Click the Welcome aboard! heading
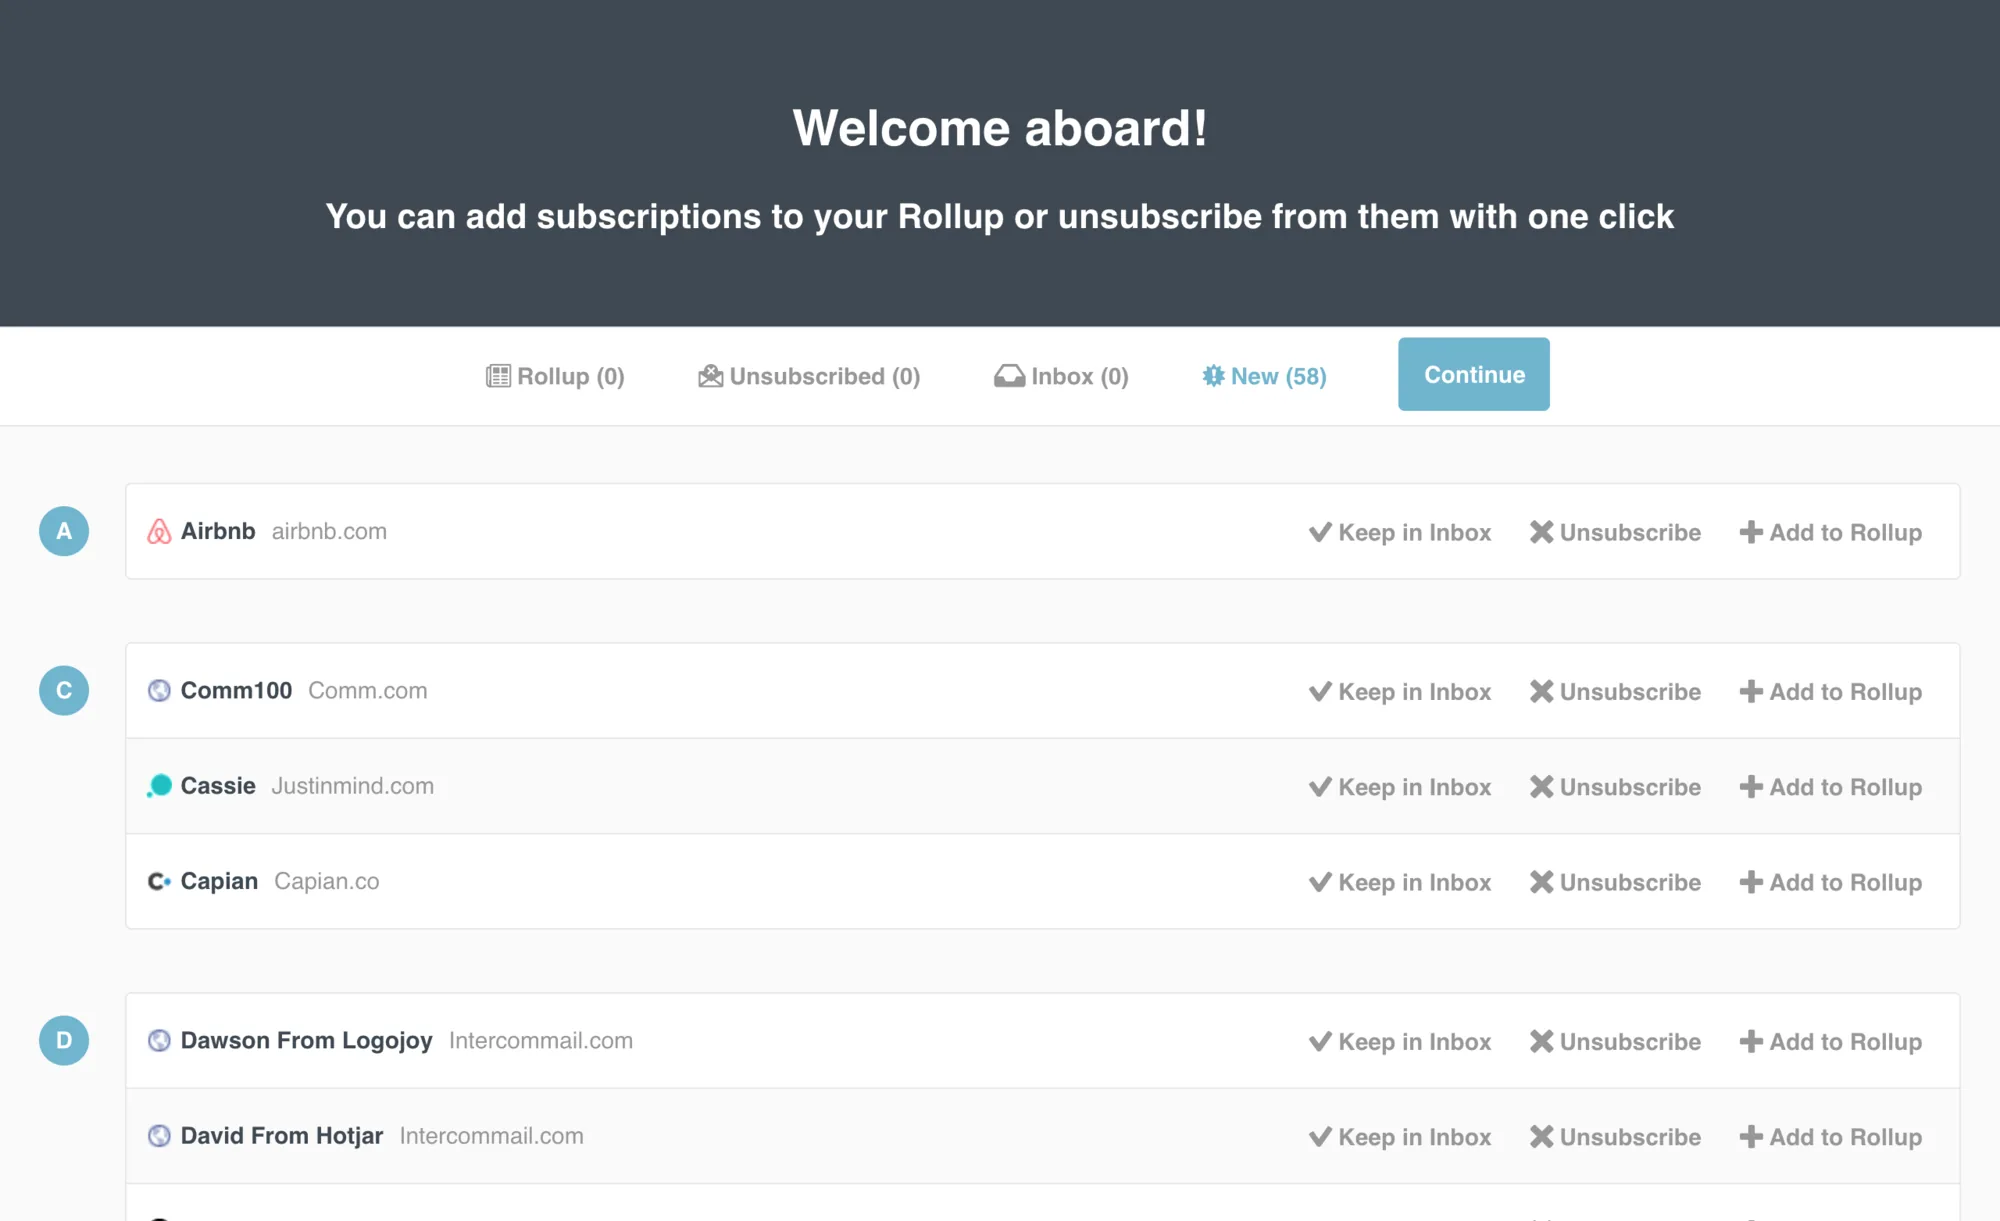Screen dimensions: 2000x1221 1000,128
